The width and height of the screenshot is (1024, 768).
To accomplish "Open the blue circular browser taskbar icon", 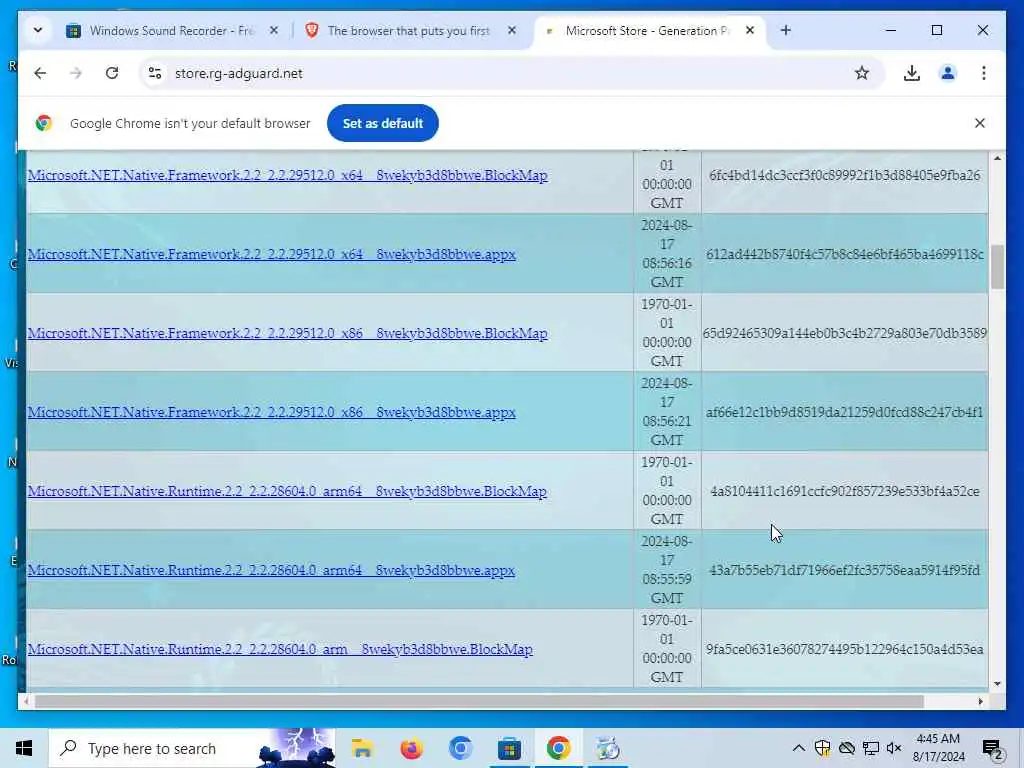I will tap(460, 748).
